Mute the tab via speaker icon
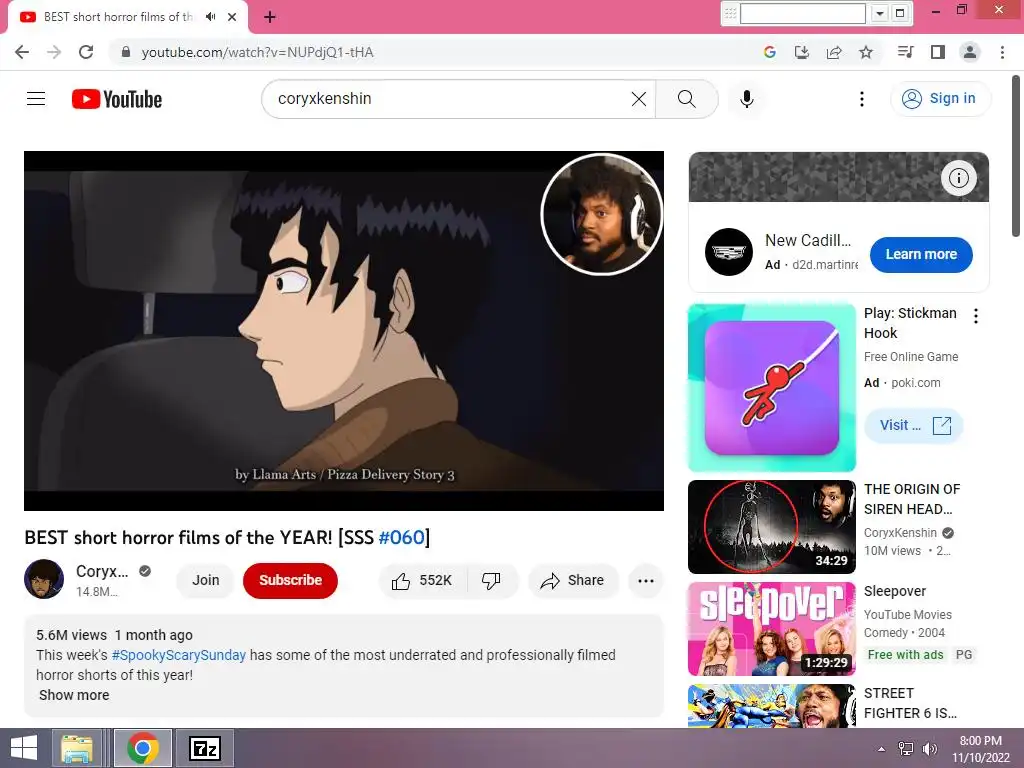Image resolution: width=1024 pixels, height=768 pixels. 210,17
